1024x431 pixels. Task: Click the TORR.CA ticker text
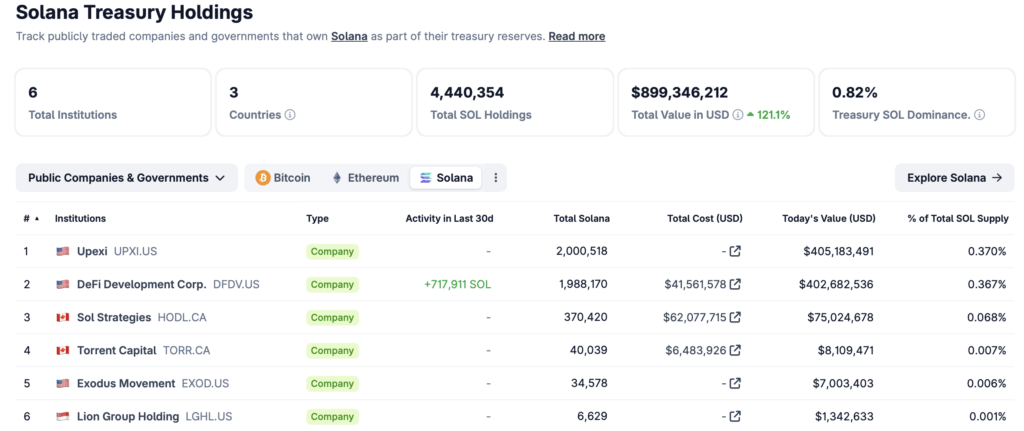pos(187,350)
